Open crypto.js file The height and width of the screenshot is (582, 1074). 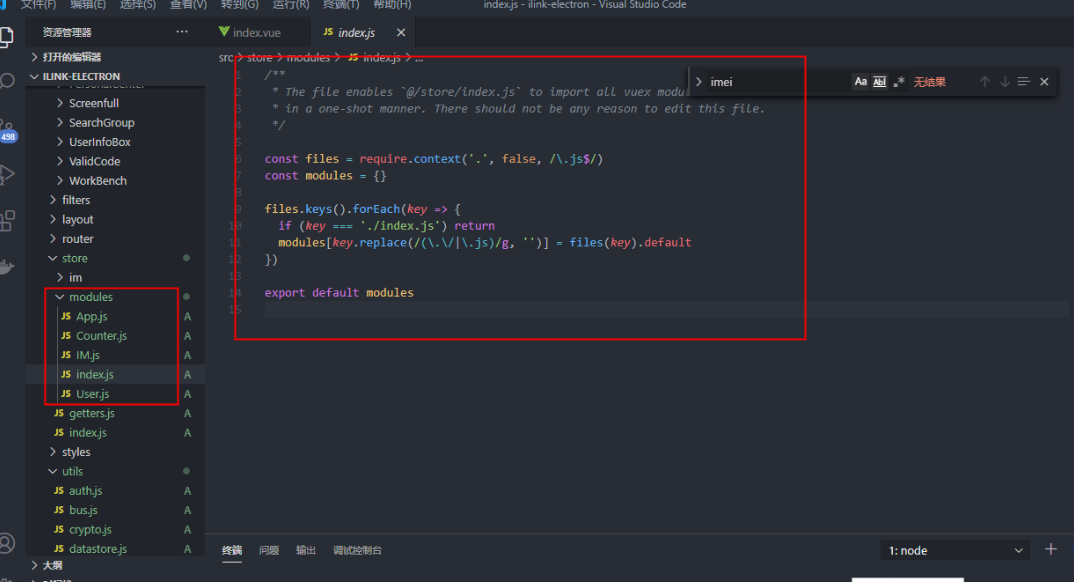tap(115, 529)
